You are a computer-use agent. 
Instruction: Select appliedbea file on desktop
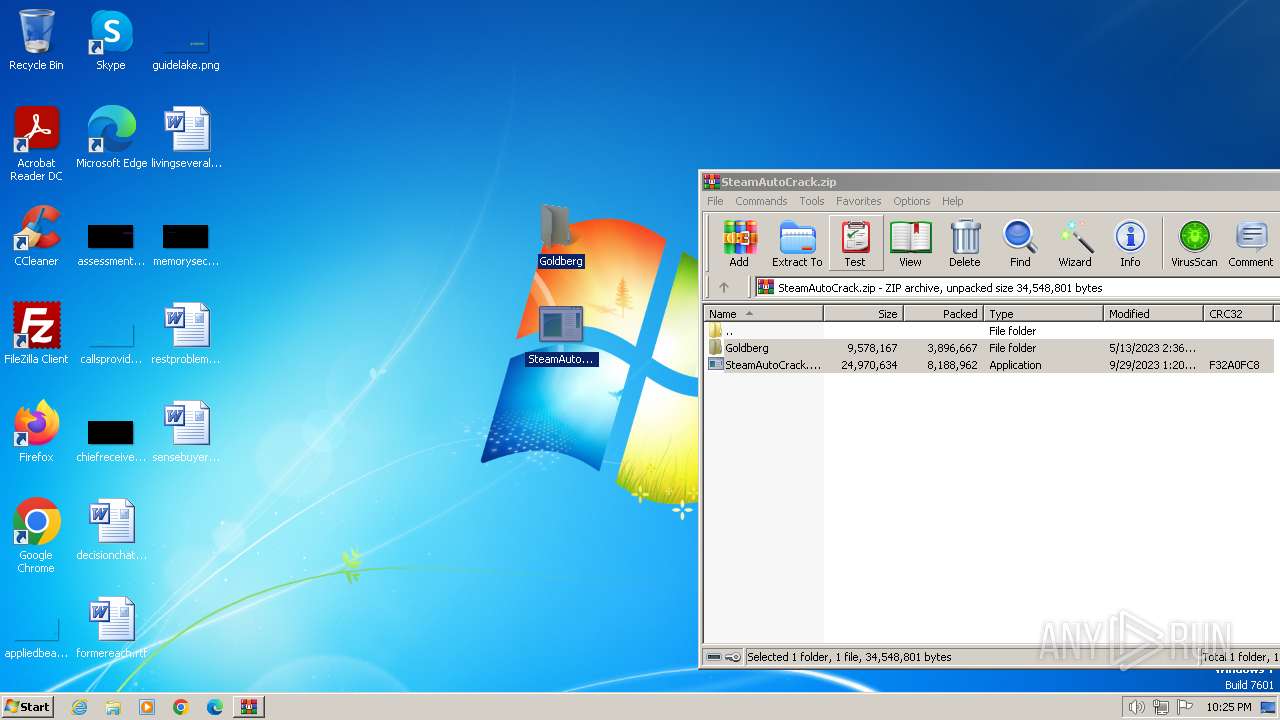pos(36,639)
